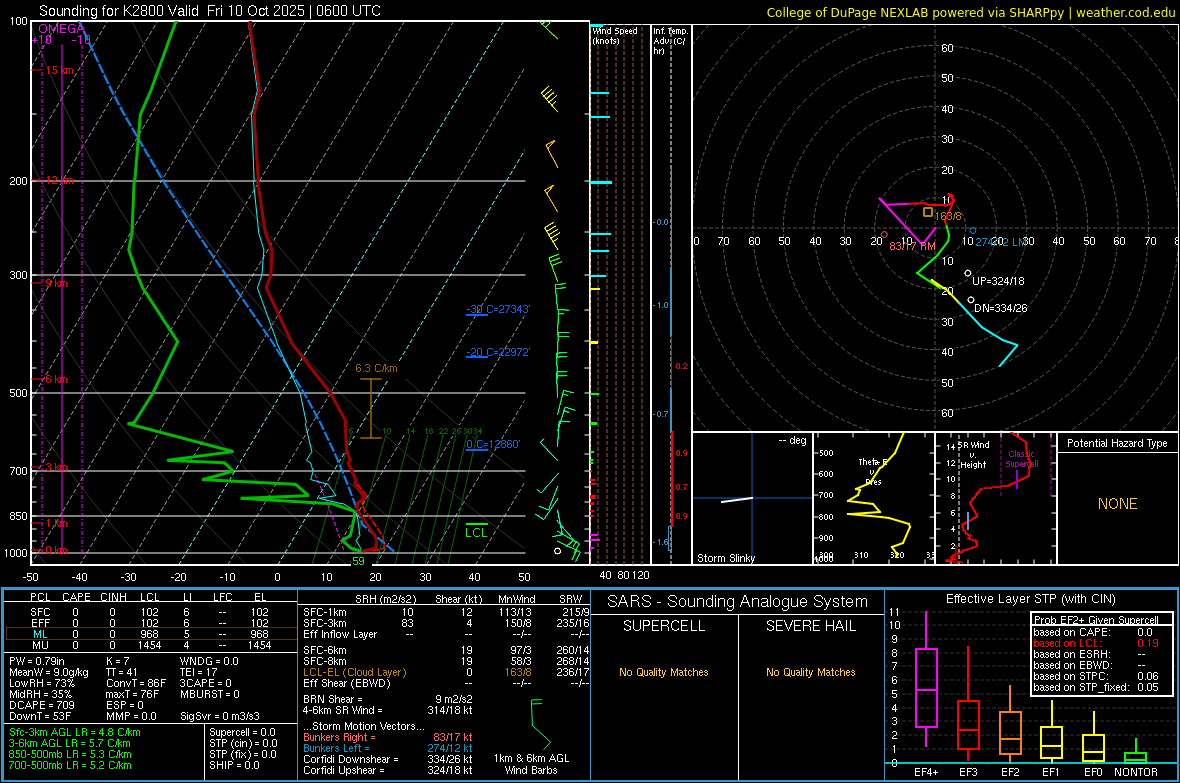Screen dimensions: 1180x783
Task: Click the 850-500mb LR = 5.3 C/km line
Action: (70, 754)
